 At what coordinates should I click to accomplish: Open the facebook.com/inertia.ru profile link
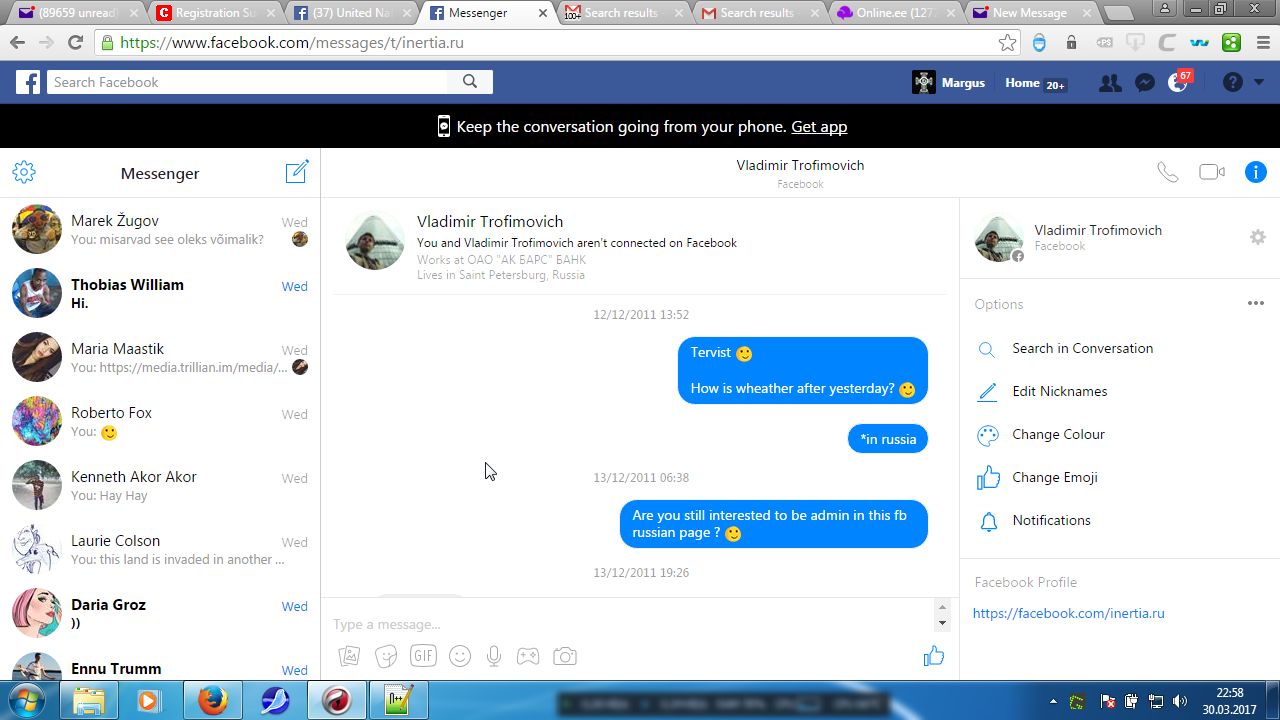pyautogui.click(x=1068, y=614)
